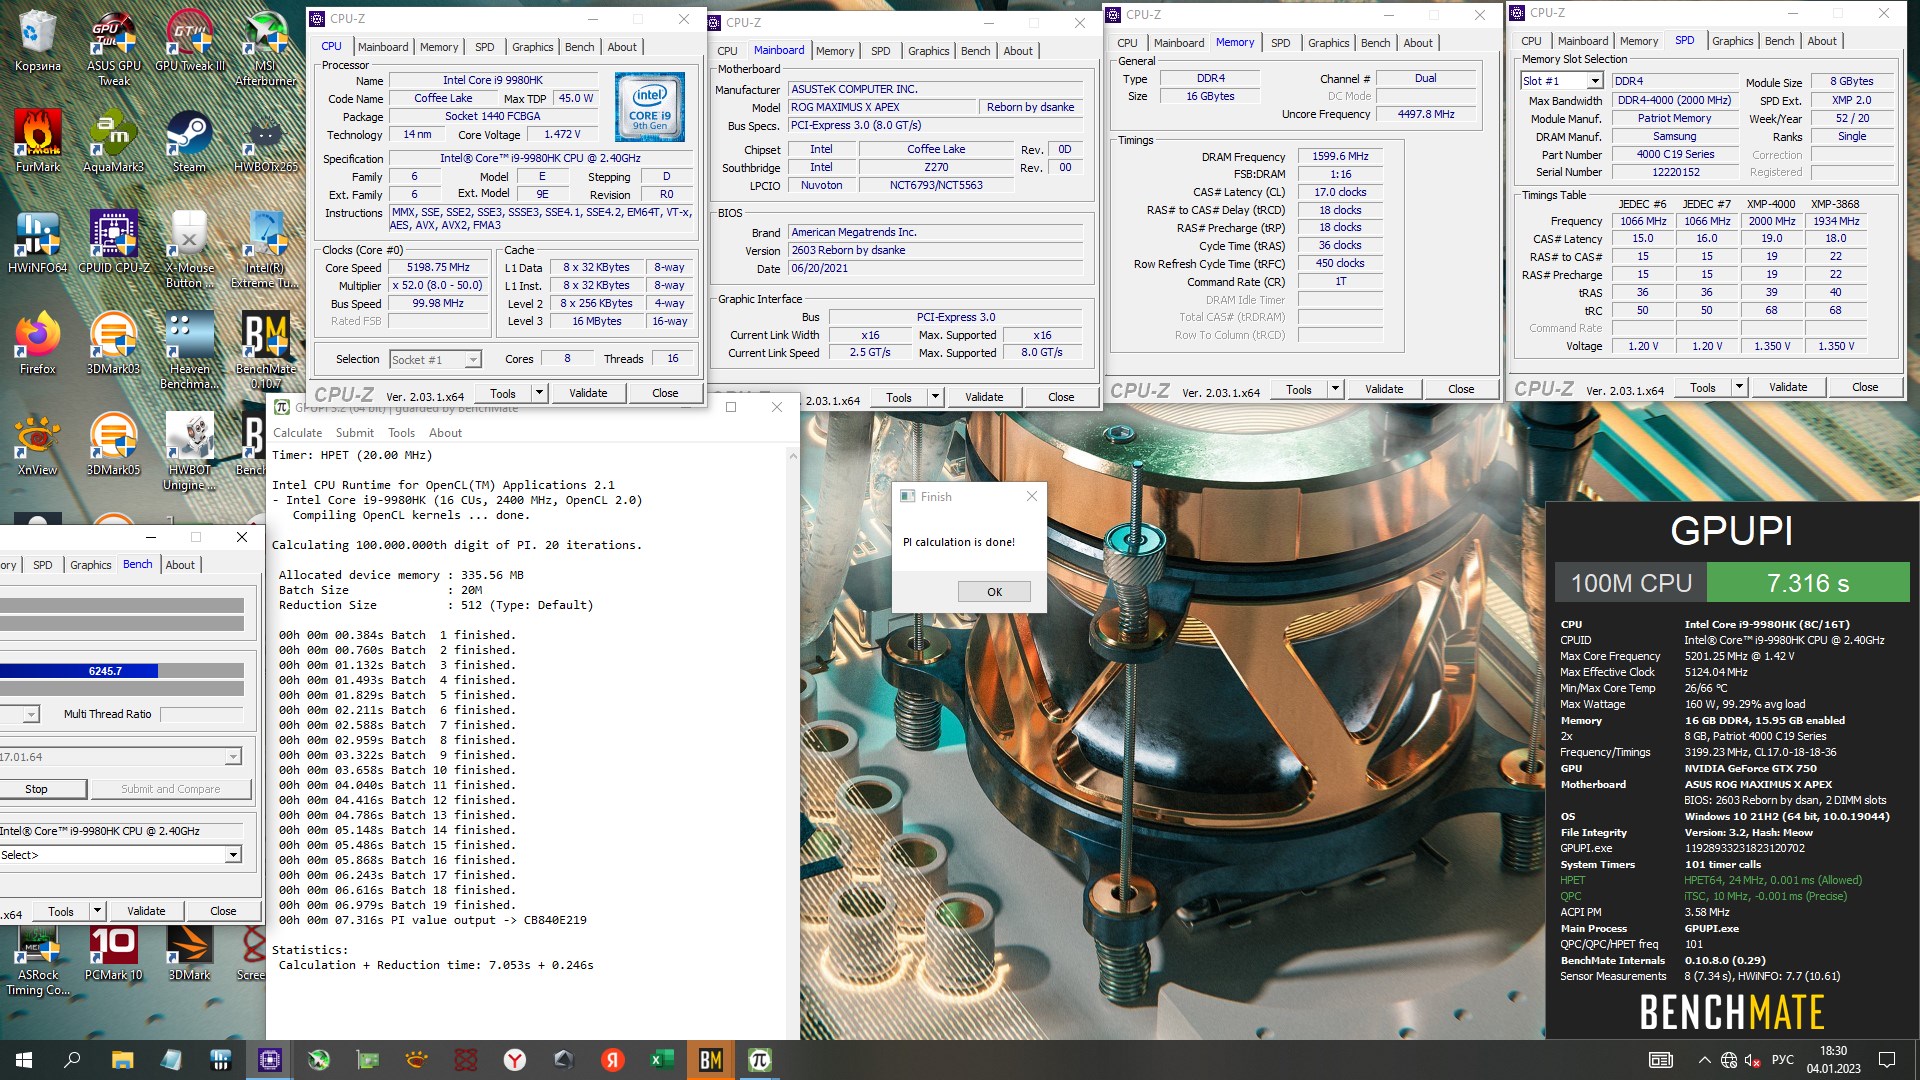Open Calculate menu in GPUPI
The height and width of the screenshot is (1080, 1920).
(298, 433)
